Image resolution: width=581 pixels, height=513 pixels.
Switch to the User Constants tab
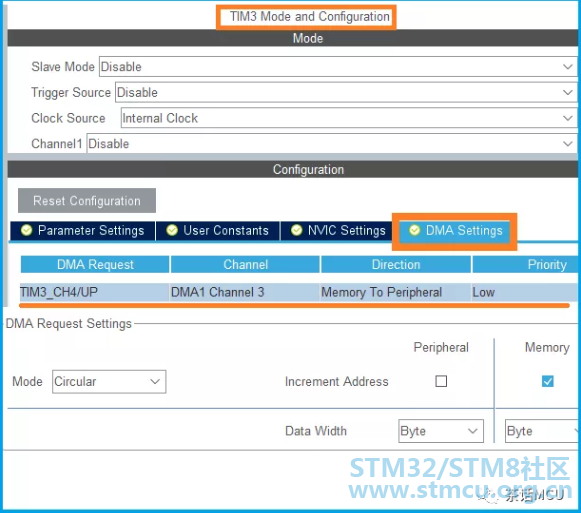point(218,231)
